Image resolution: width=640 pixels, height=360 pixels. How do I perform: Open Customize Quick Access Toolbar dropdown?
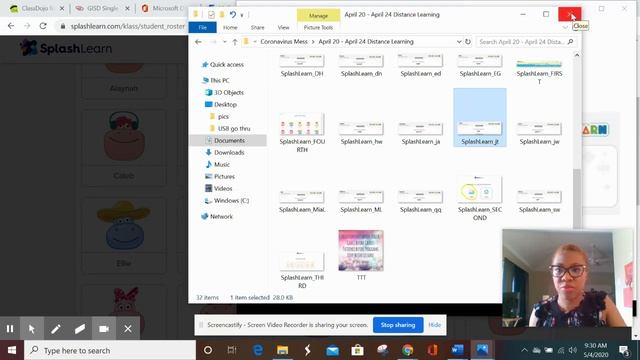[242, 15]
